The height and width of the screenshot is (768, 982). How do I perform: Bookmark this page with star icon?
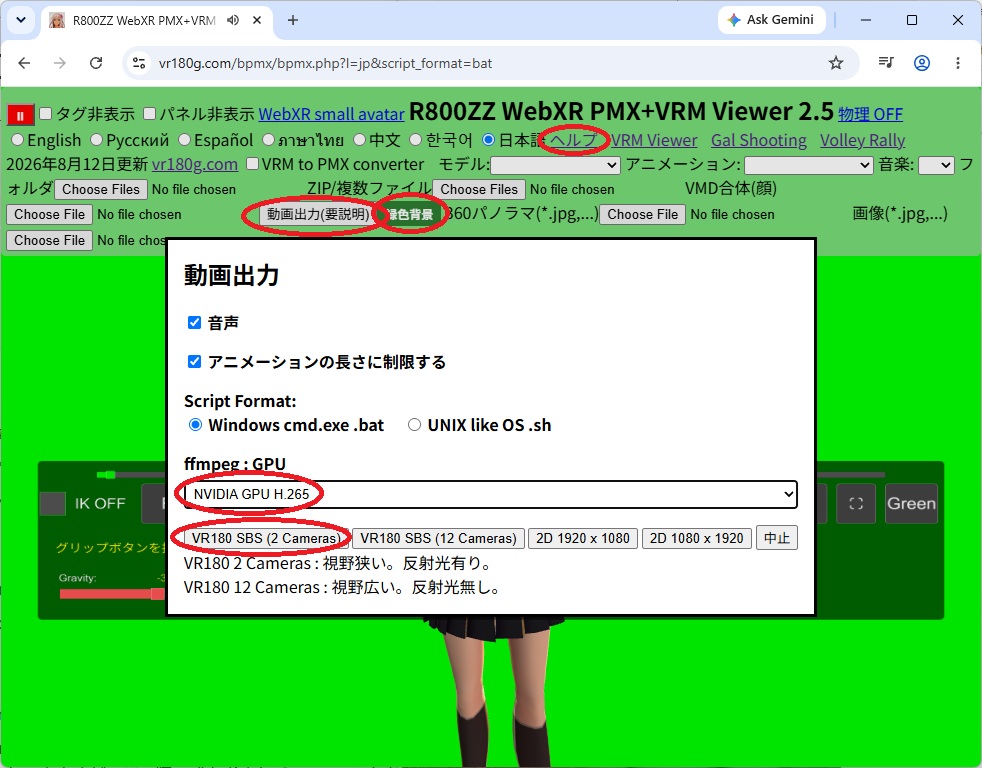click(x=835, y=63)
